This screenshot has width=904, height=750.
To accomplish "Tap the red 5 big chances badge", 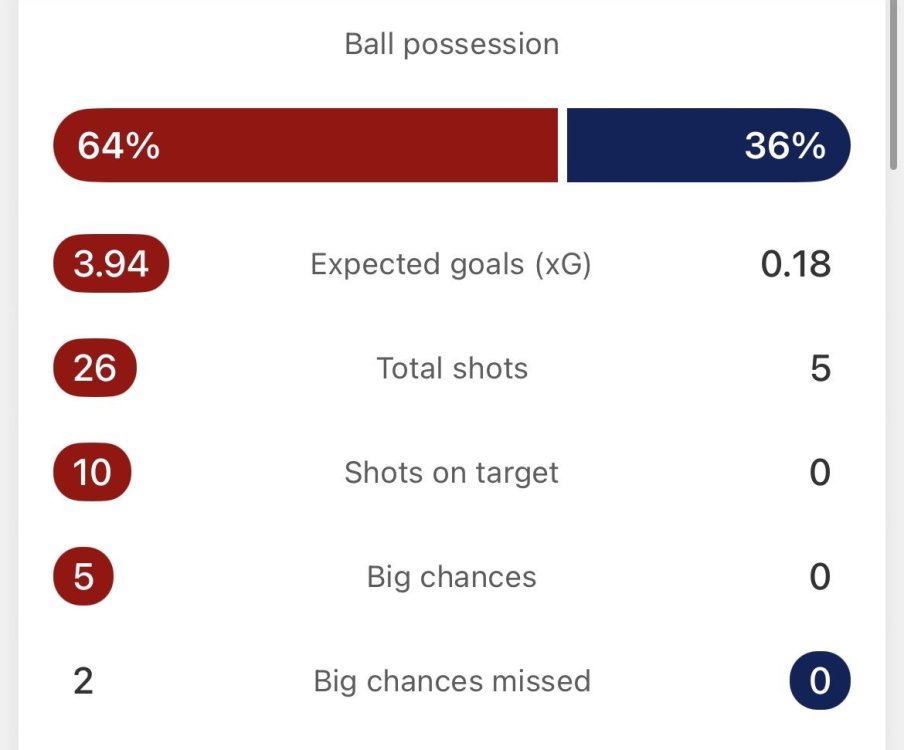I will (x=83, y=577).
